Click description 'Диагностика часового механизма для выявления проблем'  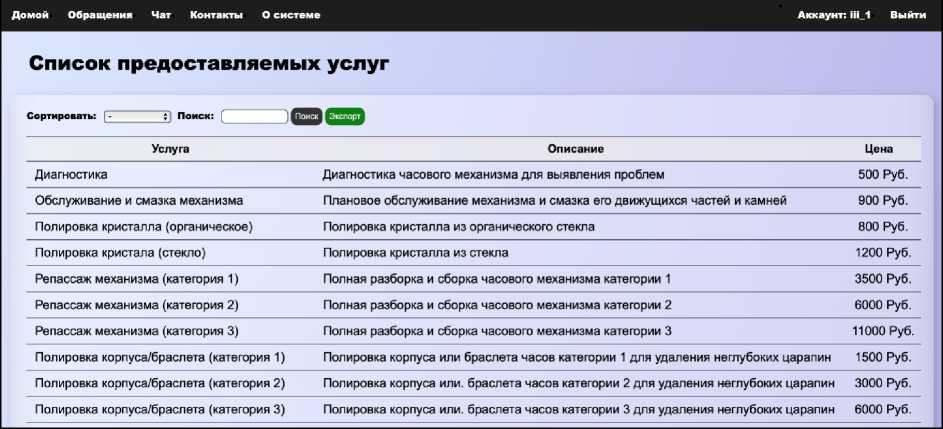coord(494,174)
